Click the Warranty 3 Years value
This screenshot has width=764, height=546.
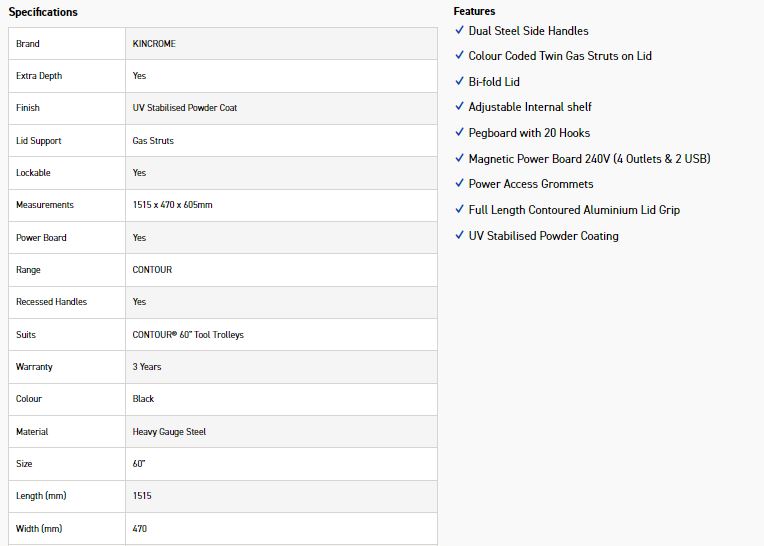(x=147, y=367)
